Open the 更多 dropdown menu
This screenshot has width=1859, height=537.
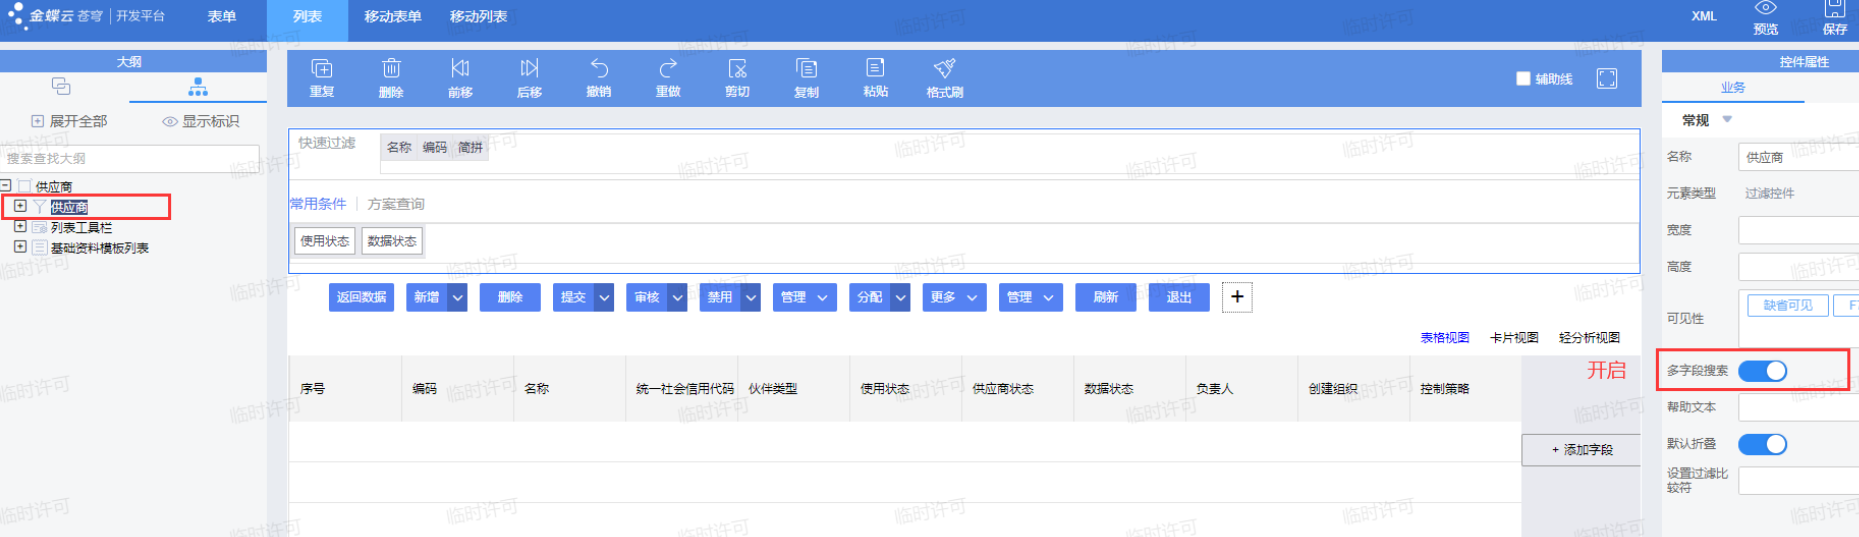[x=954, y=298]
